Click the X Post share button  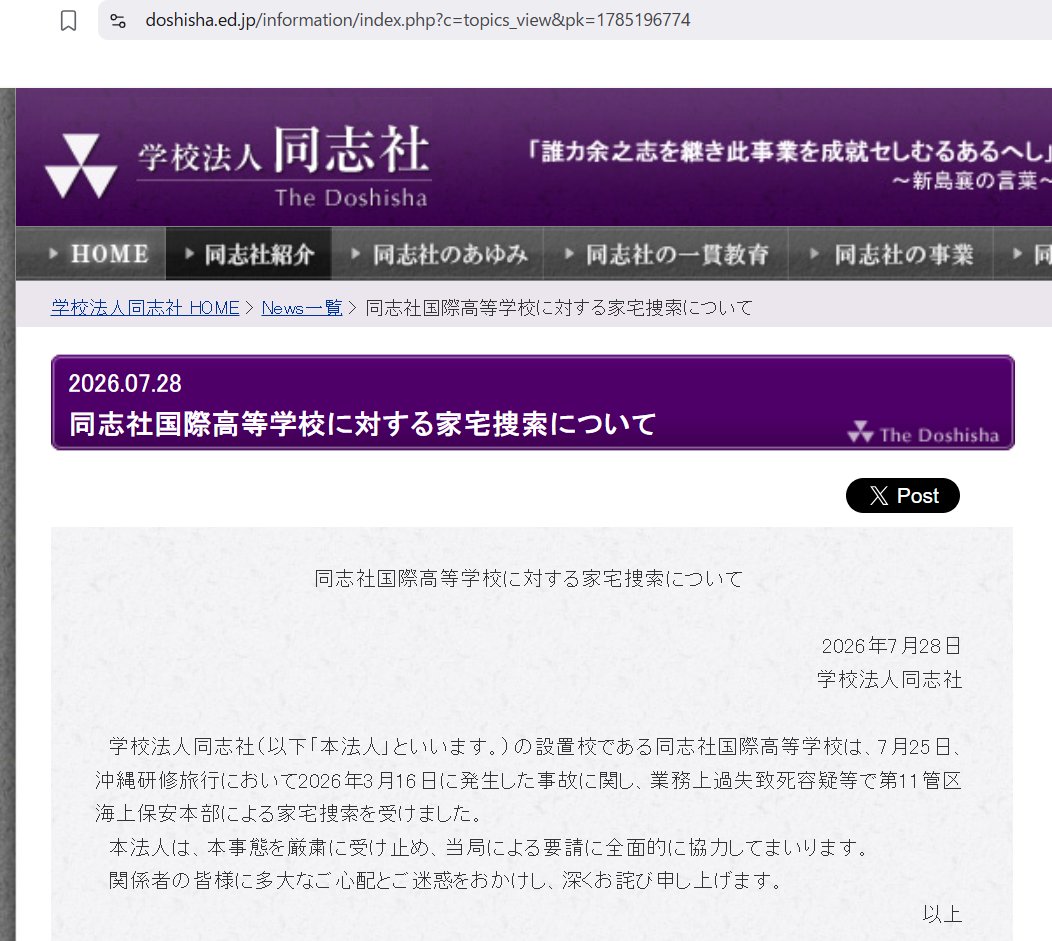[x=902, y=496]
